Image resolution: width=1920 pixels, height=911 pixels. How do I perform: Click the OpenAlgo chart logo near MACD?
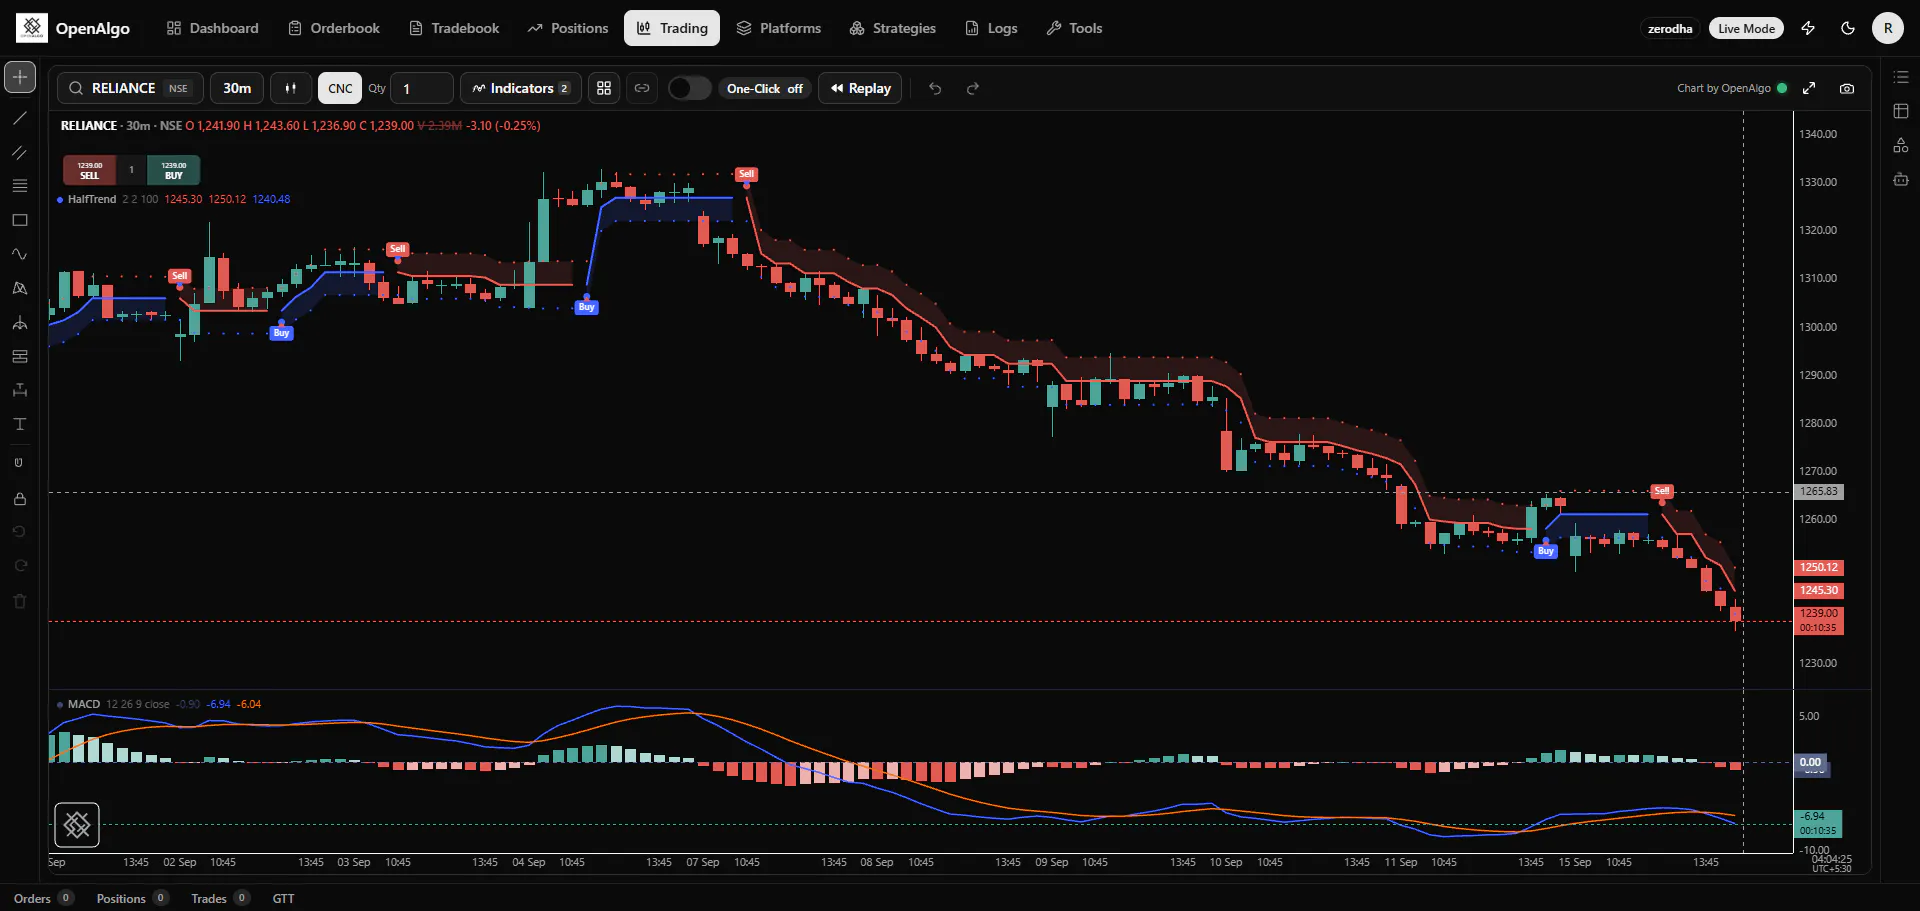pos(77,825)
